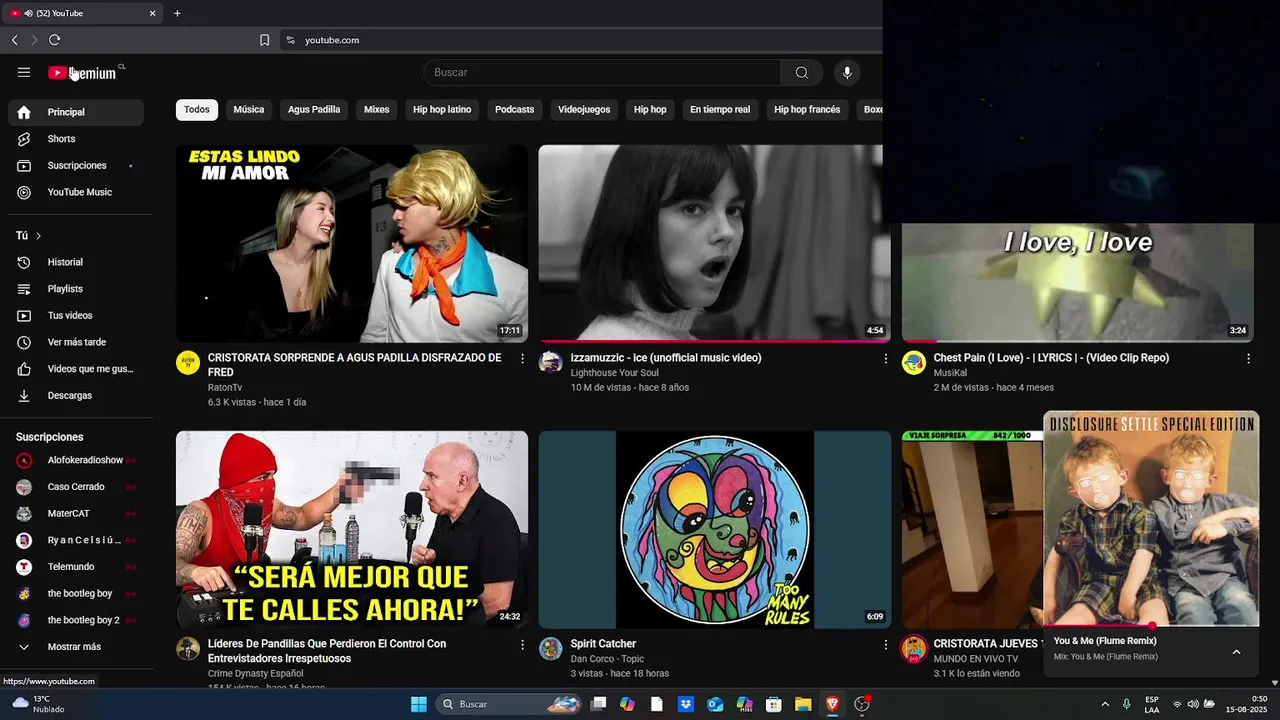
Task: Click the YouTube Premium logo
Action: tap(82, 73)
